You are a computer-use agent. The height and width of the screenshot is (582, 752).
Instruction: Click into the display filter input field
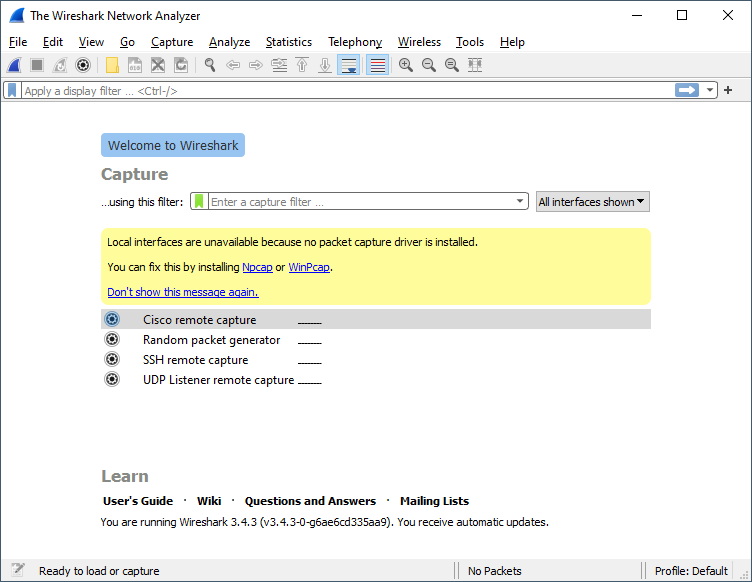coord(348,90)
